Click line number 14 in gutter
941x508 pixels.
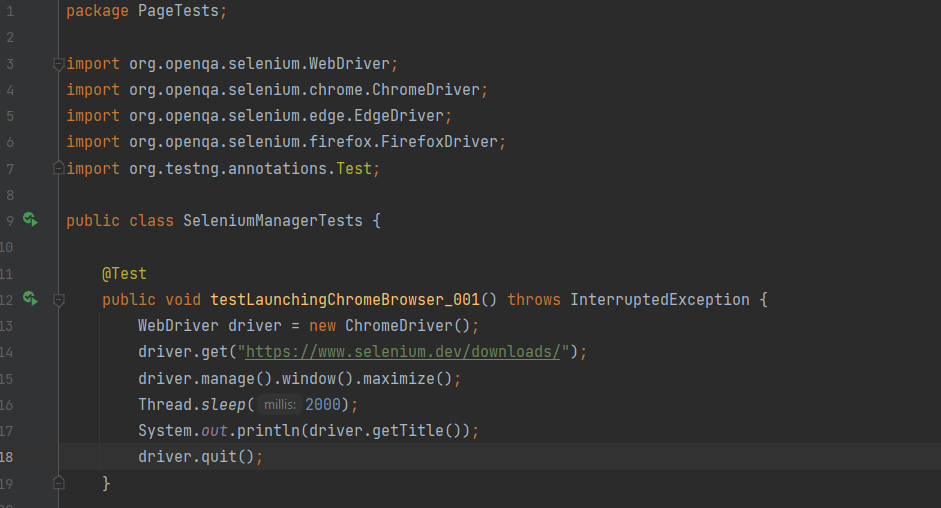(6, 352)
